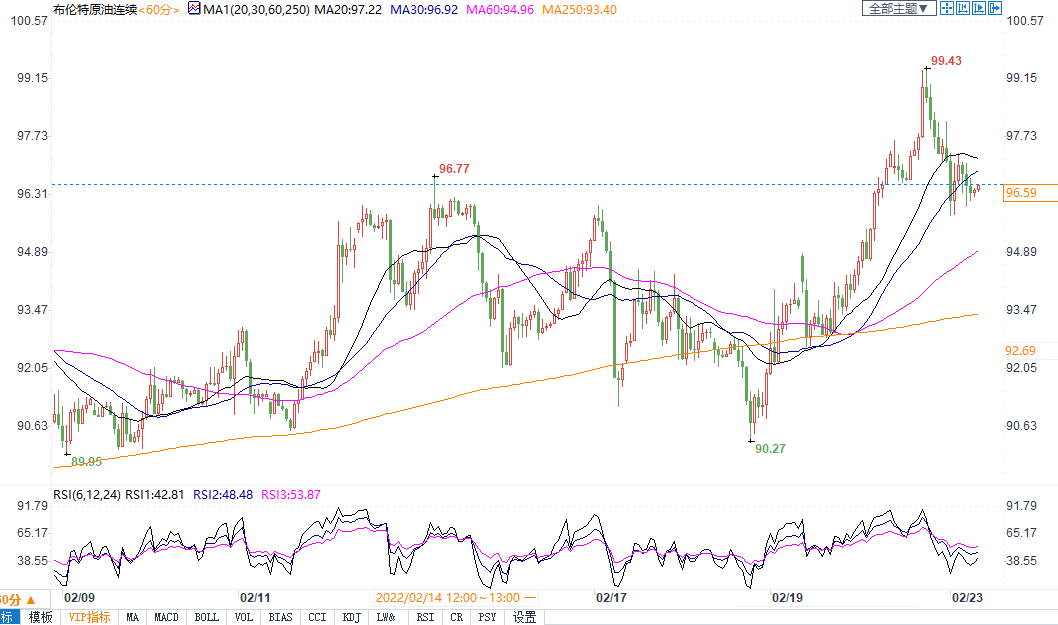
Task: Click the first small icon after 全部主题
Action: pyautogui.click(x=946, y=8)
